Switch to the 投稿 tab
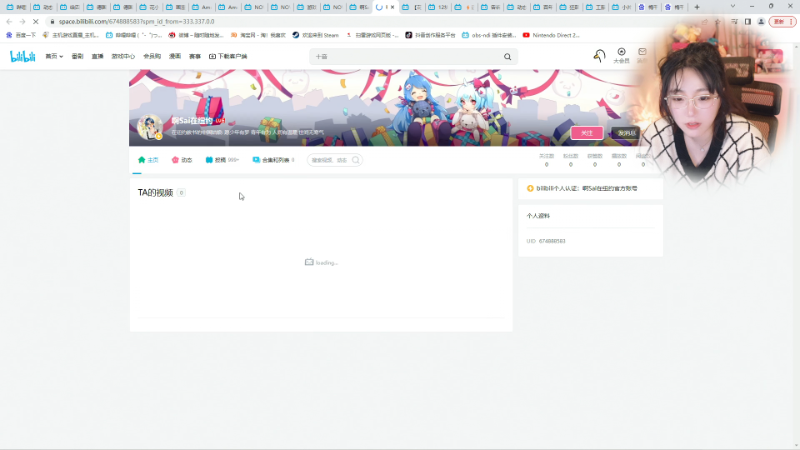The image size is (800, 450). click(222, 160)
